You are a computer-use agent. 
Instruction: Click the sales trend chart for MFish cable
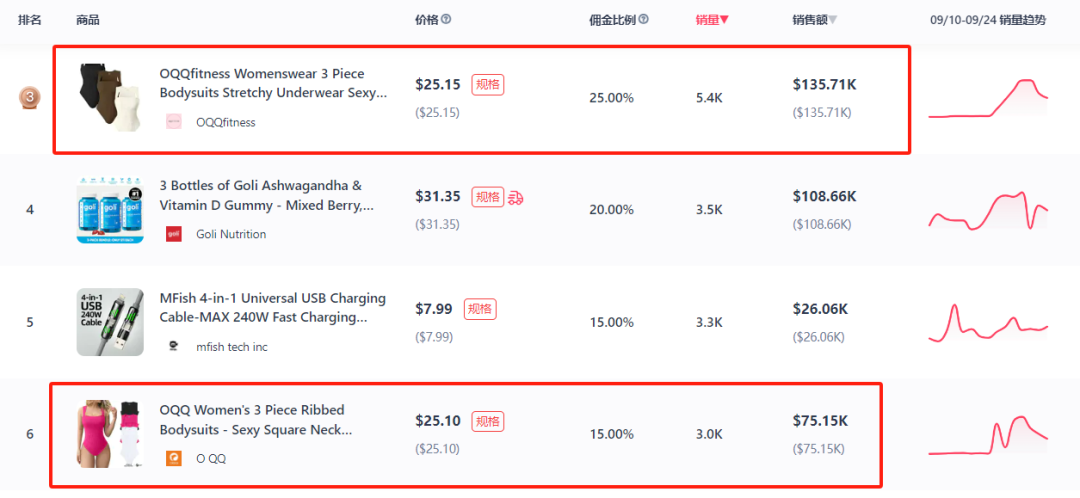pyautogui.click(x=988, y=322)
